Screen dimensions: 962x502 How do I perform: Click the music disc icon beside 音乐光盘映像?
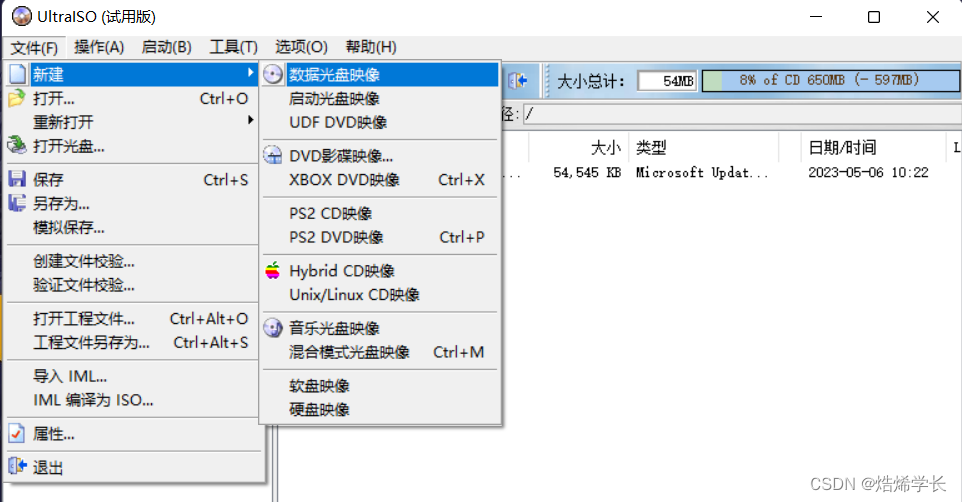(273, 328)
